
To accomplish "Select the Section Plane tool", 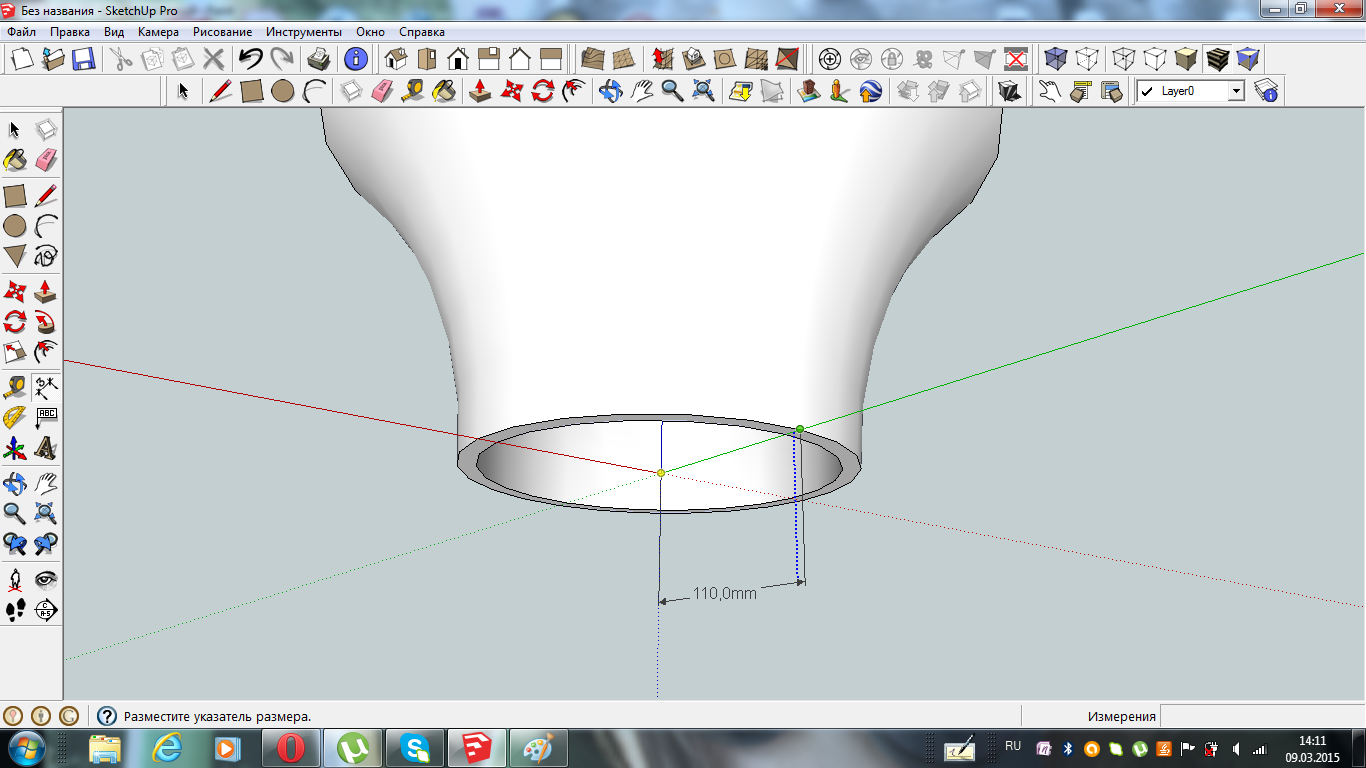I will click(45, 609).
